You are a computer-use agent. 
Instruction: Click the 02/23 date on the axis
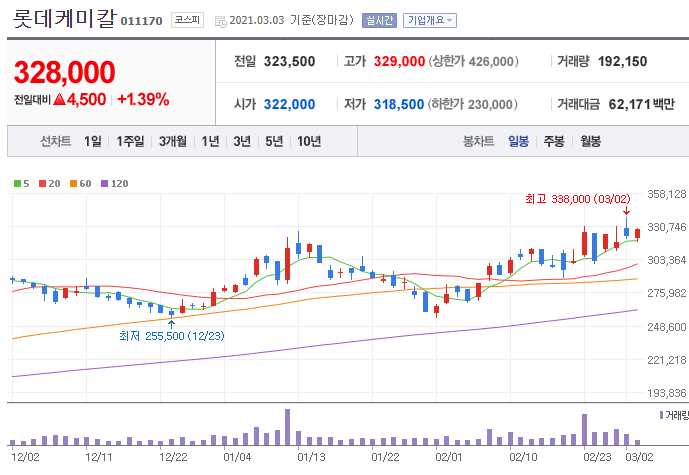pyautogui.click(x=597, y=457)
